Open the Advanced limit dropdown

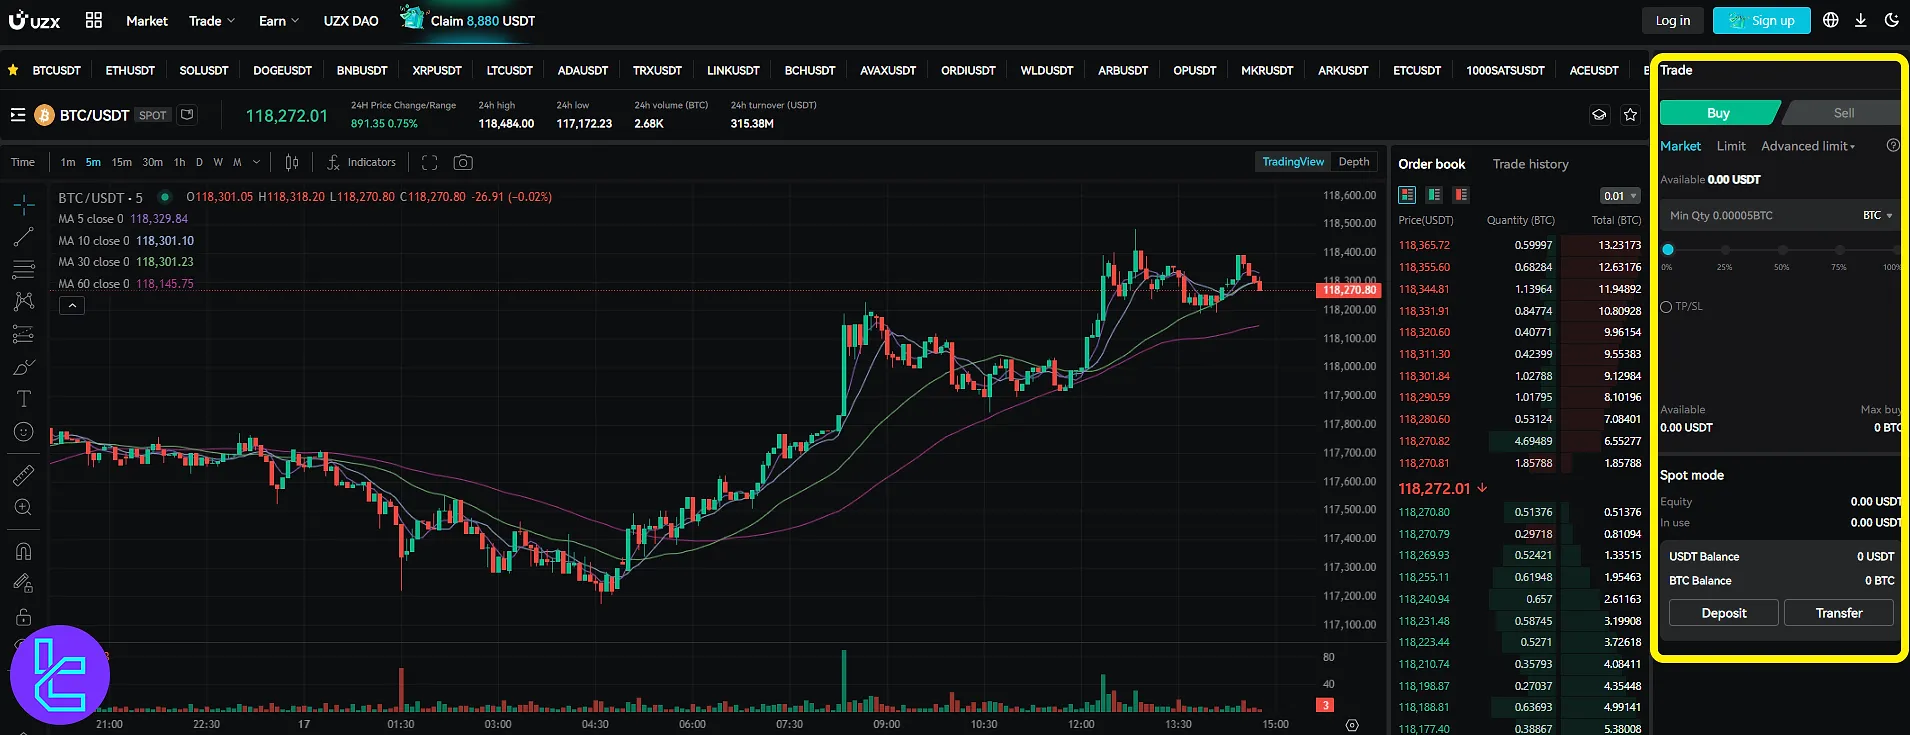point(1808,146)
